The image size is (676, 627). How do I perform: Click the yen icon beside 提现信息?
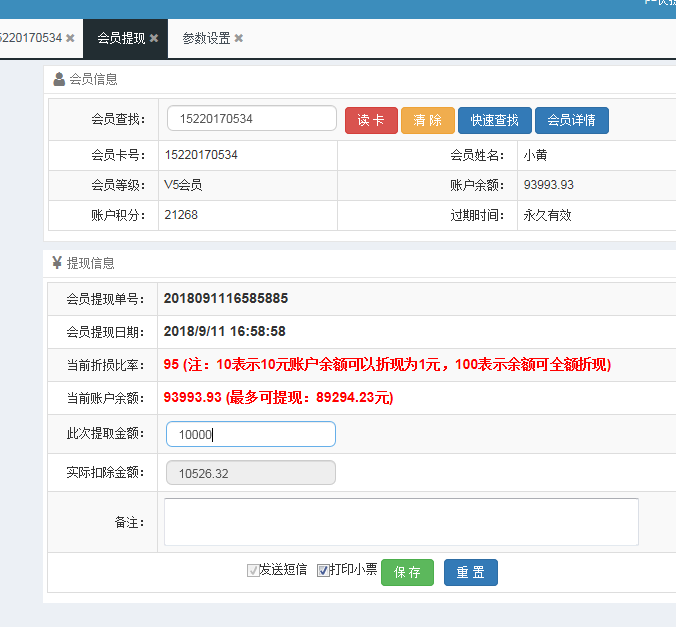point(57,262)
